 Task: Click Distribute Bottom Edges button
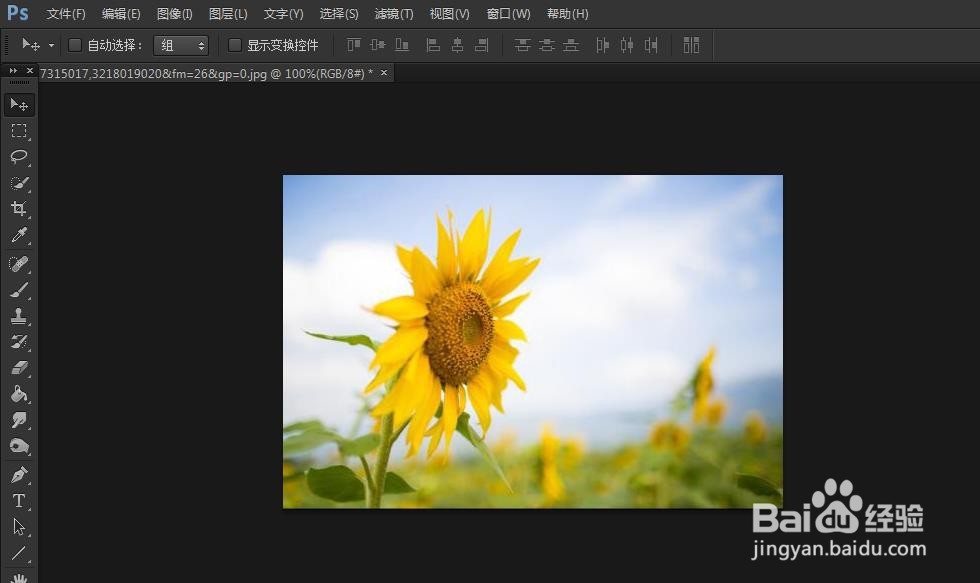[x=571, y=45]
